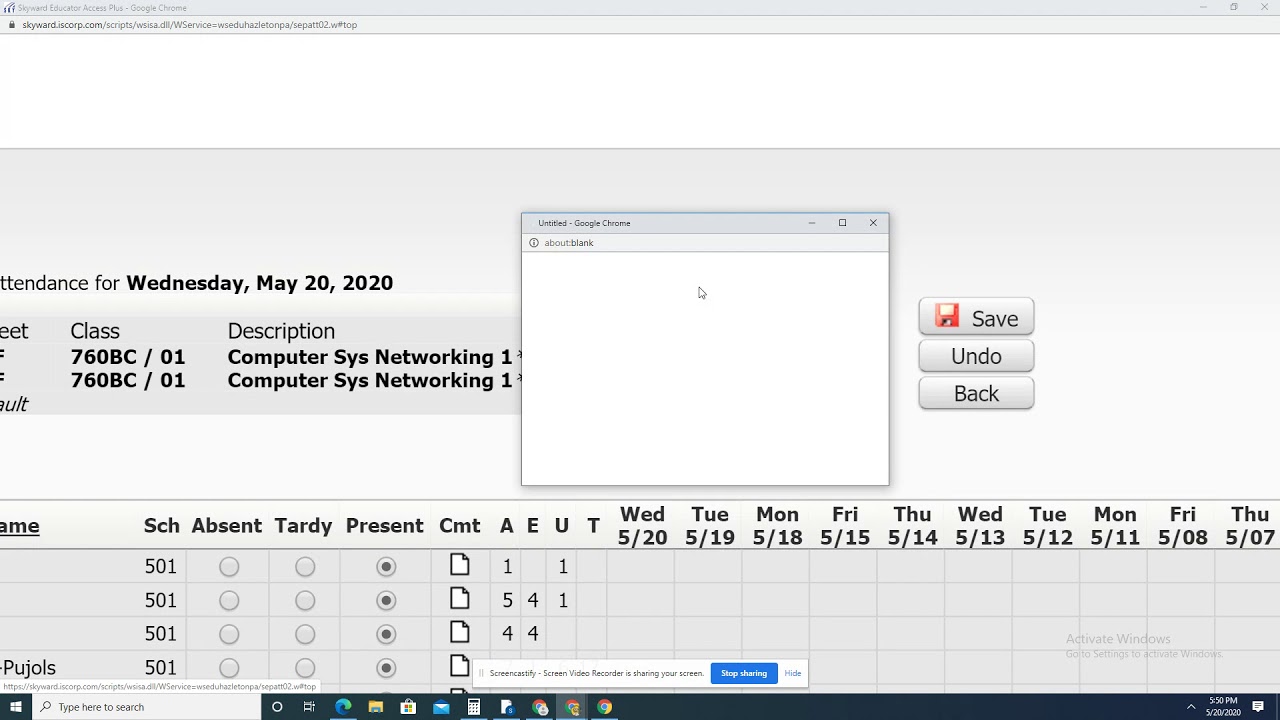Open comment icon in the Pujols row

coord(460,666)
